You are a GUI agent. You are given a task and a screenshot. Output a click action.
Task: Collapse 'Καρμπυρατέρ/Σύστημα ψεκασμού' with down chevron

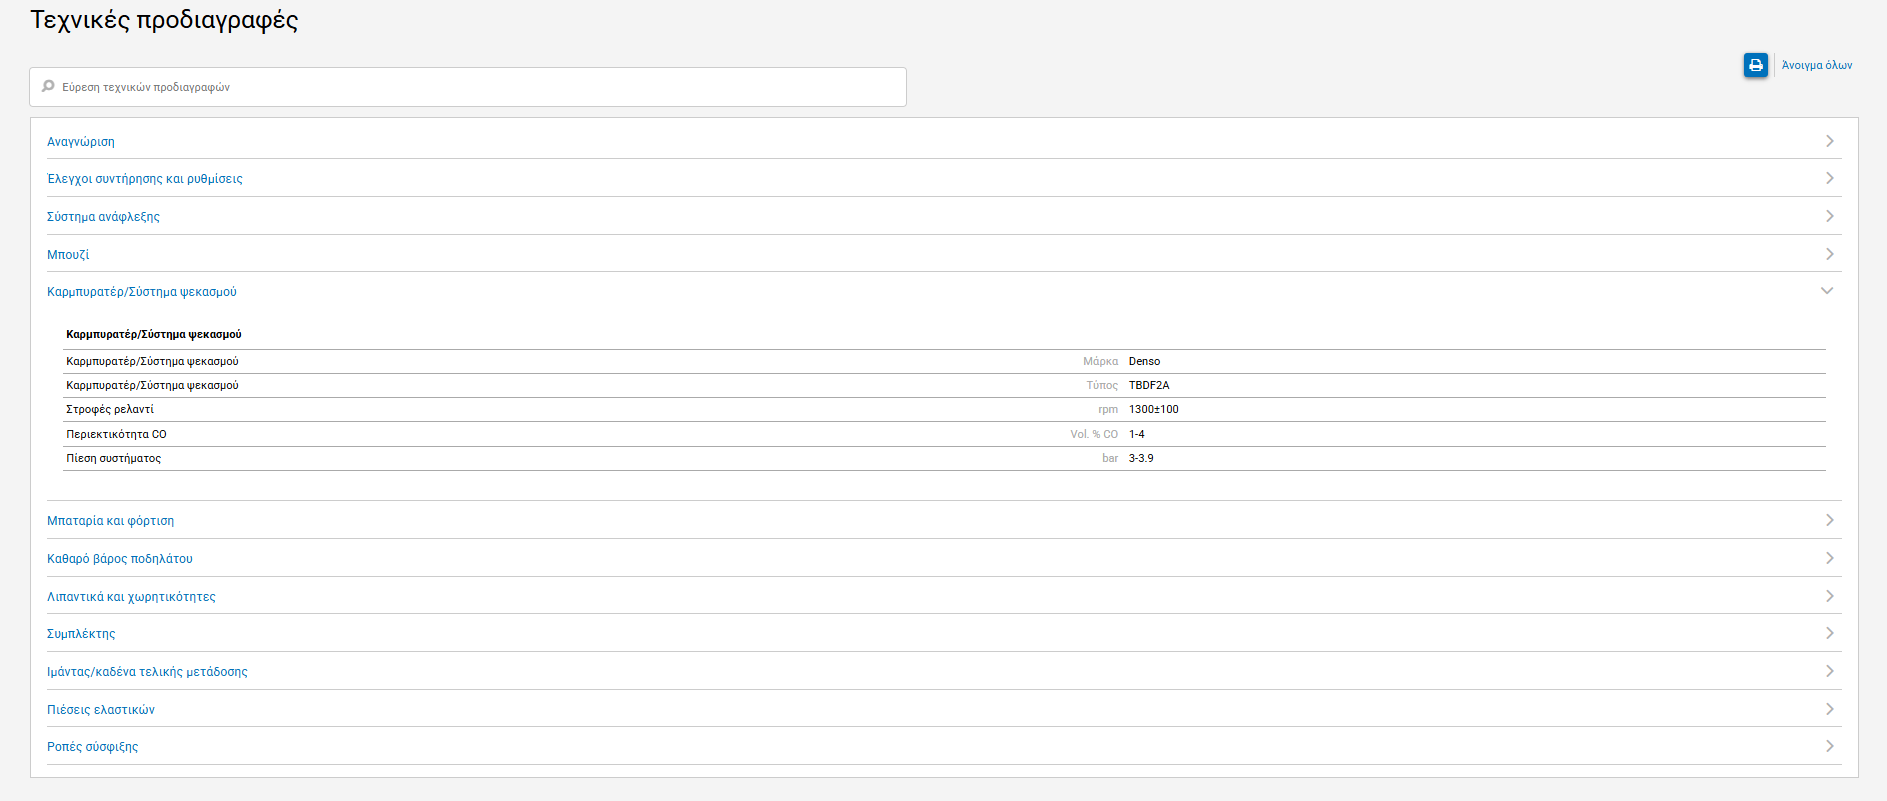click(1827, 291)
